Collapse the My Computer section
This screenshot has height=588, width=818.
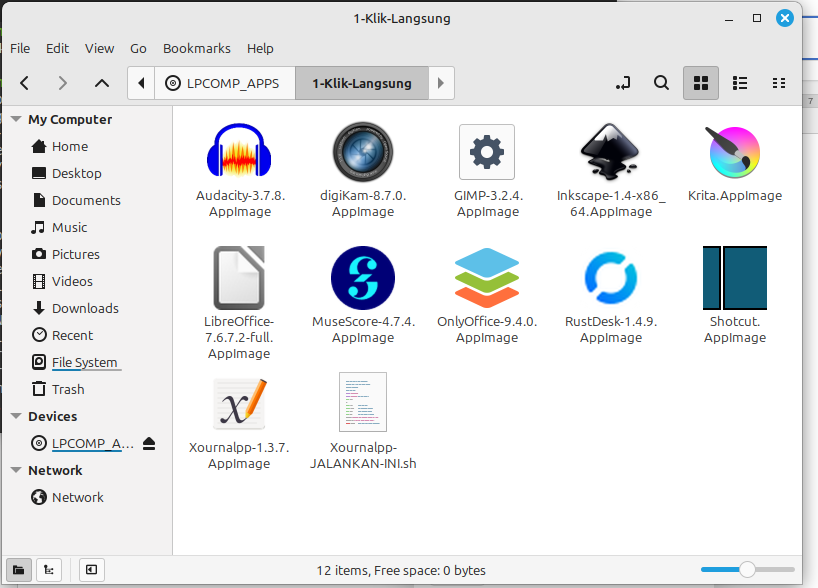tap(16, 119)
